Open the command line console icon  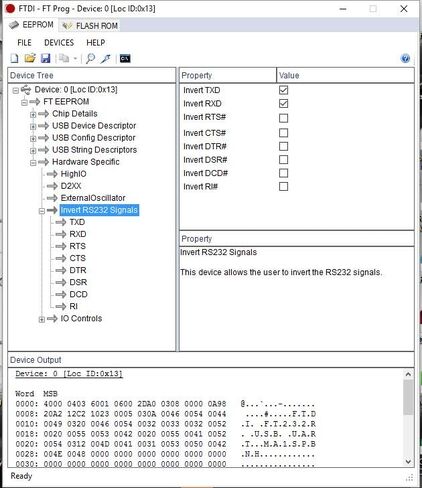(x=125, y=59)
